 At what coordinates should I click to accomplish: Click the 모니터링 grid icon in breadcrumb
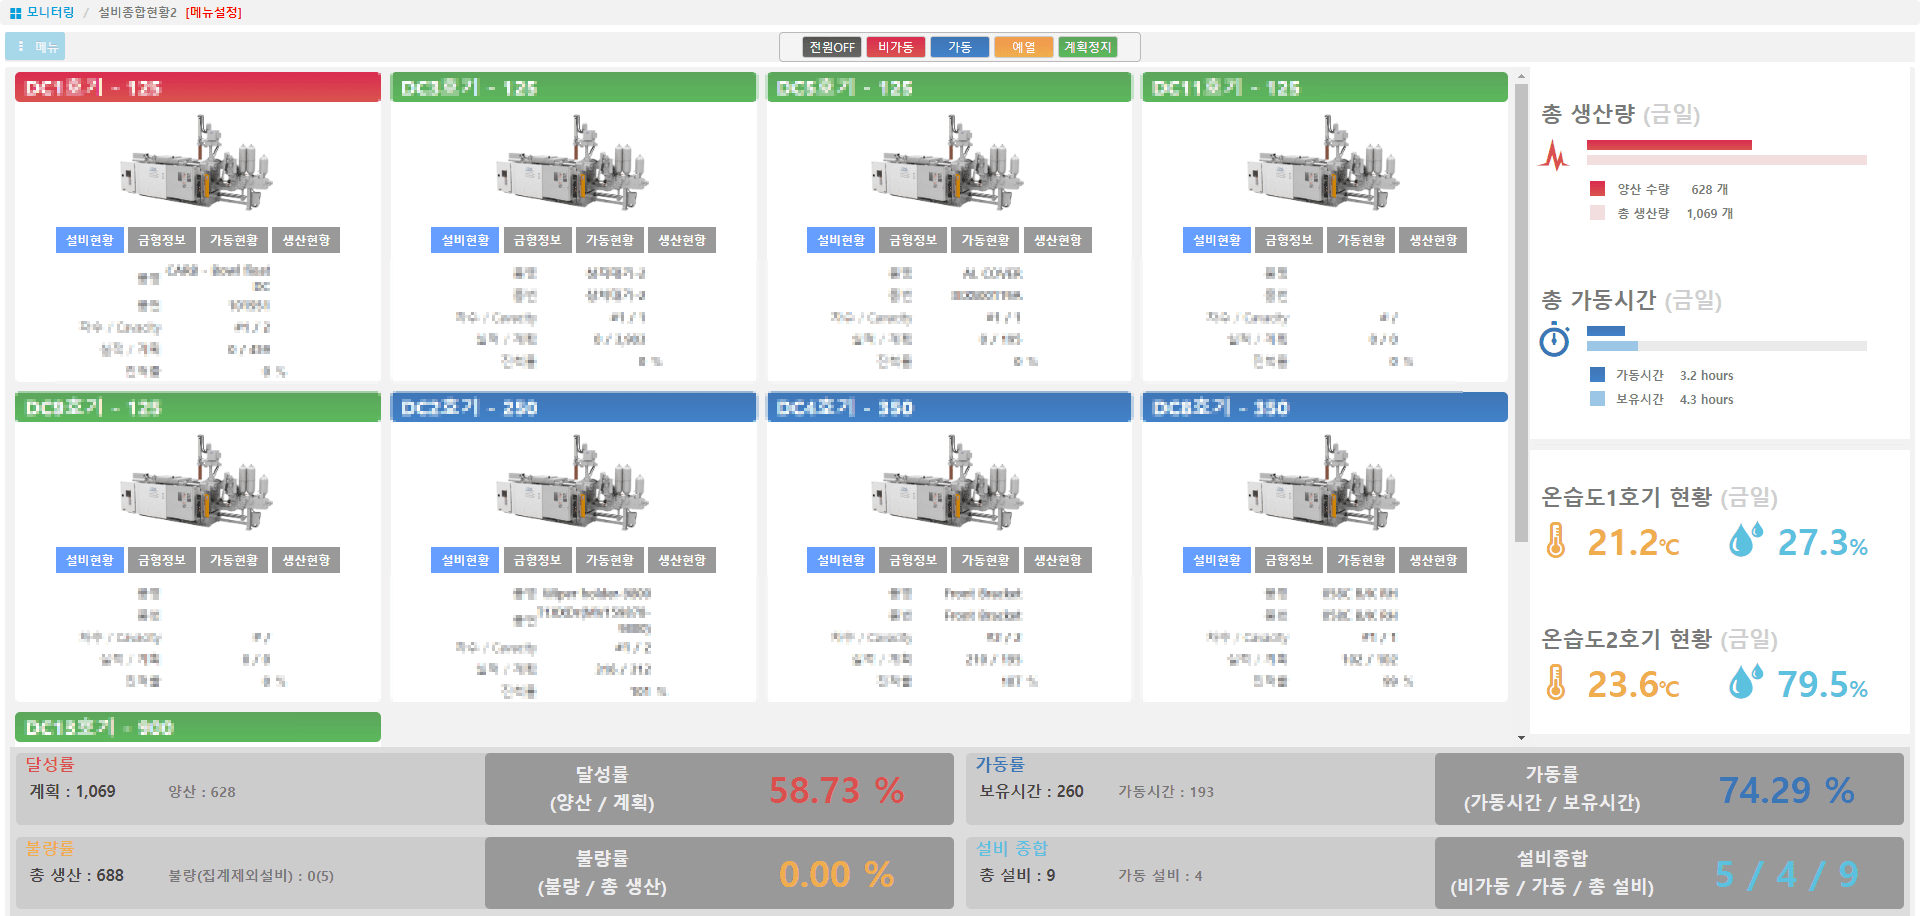tap(13, 12)
